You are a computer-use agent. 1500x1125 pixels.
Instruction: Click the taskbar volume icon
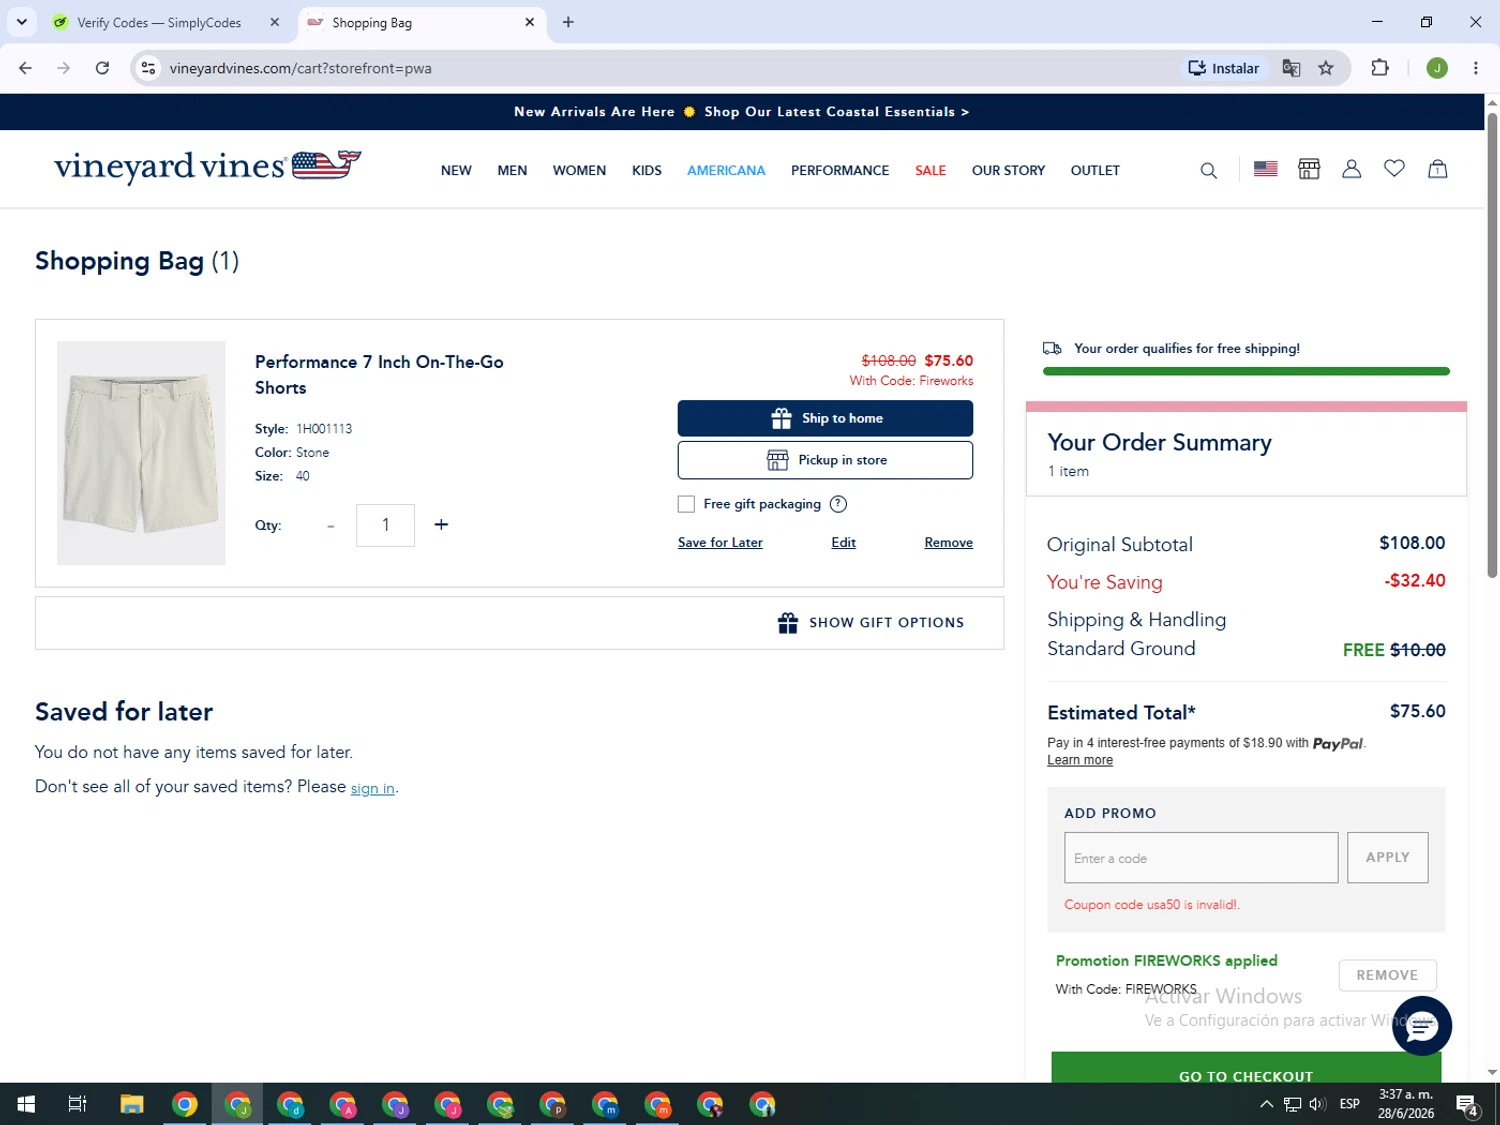[1317, 1104]
